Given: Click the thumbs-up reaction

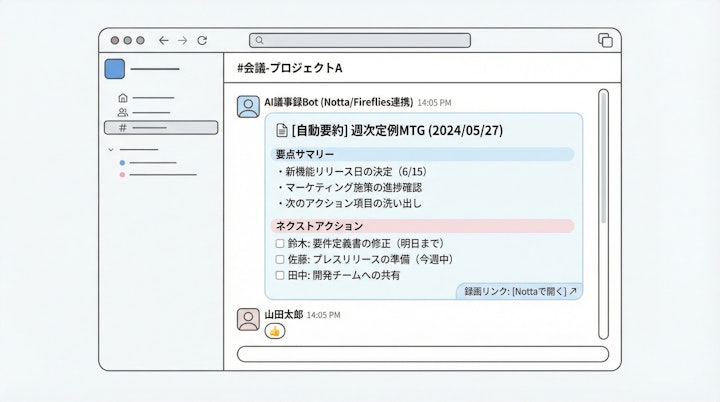Looking at the screenshot, I should [x=275, y=331].
